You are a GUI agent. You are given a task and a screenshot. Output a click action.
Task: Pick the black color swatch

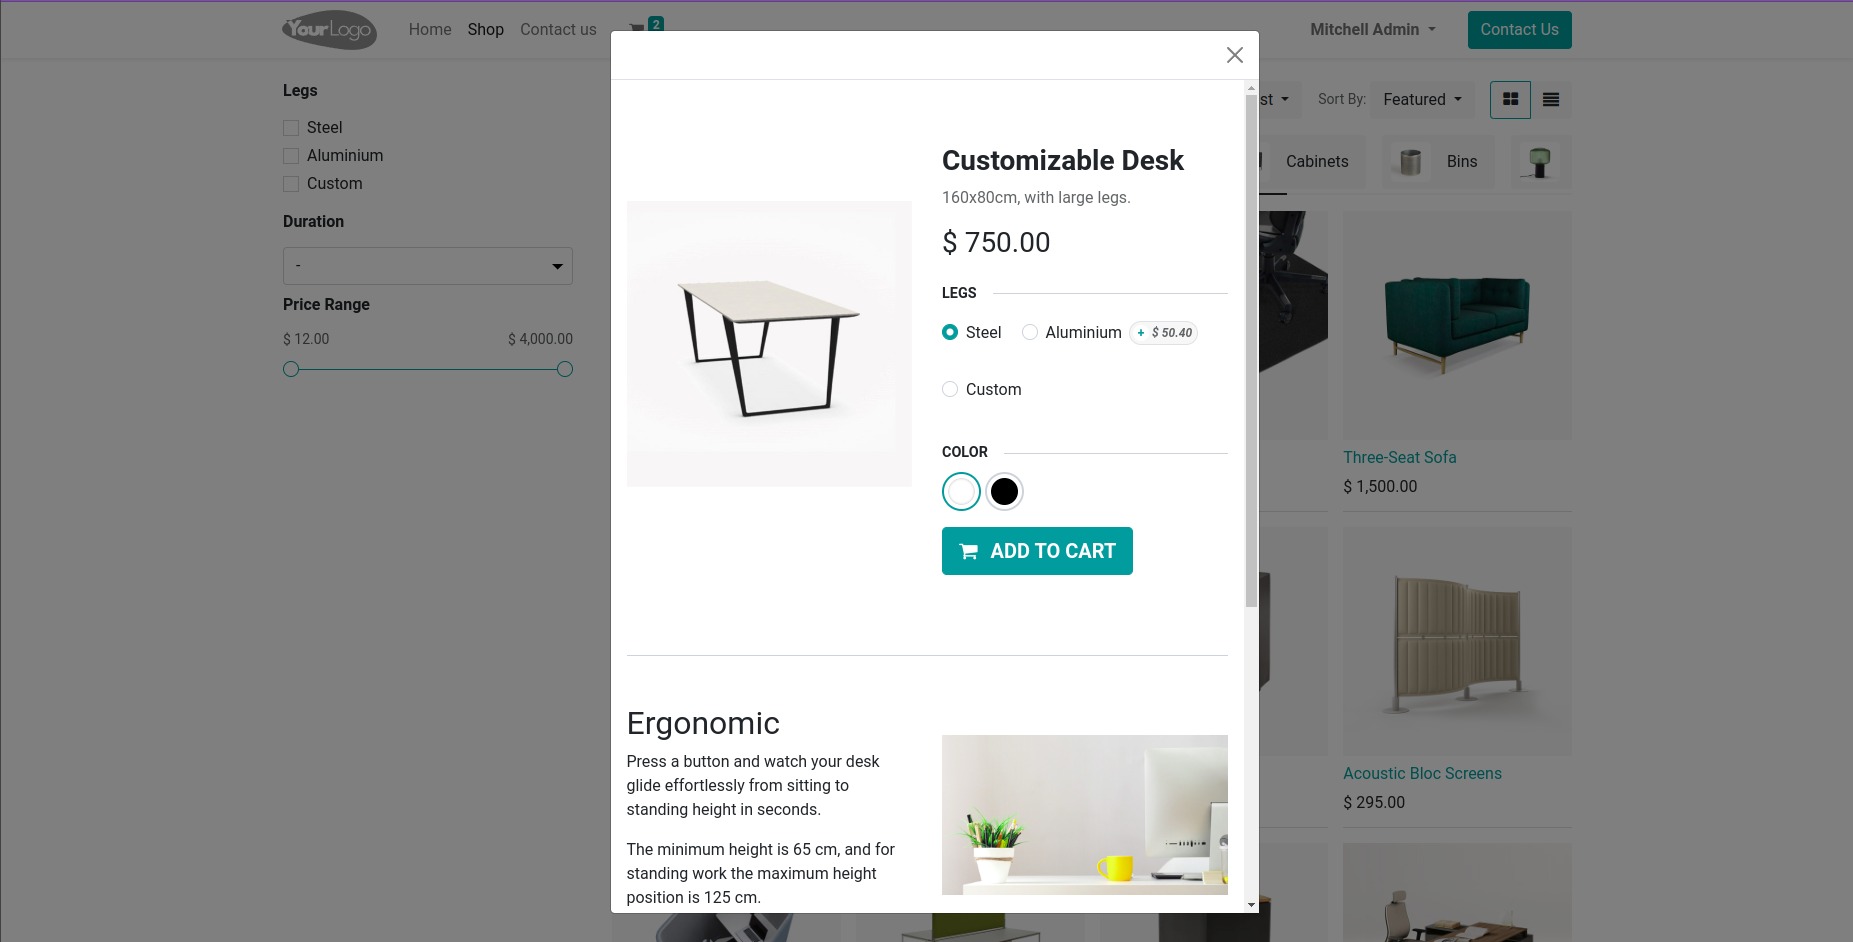[1004, 492]
